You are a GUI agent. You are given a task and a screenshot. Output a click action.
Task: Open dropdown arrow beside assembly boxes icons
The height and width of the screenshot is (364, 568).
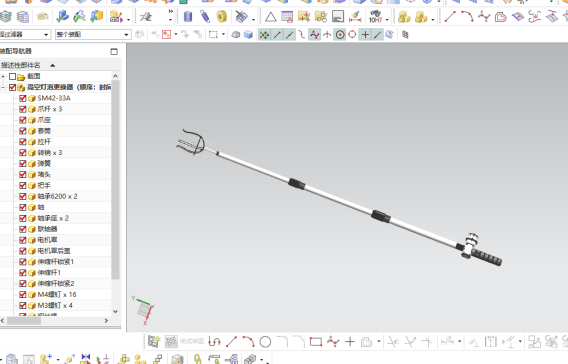tap(433, 20)
